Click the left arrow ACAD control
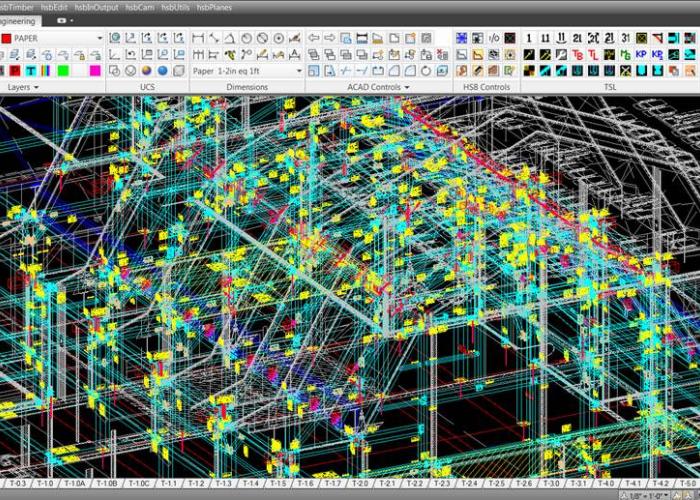Screen dimensions: 700x500 314,38
